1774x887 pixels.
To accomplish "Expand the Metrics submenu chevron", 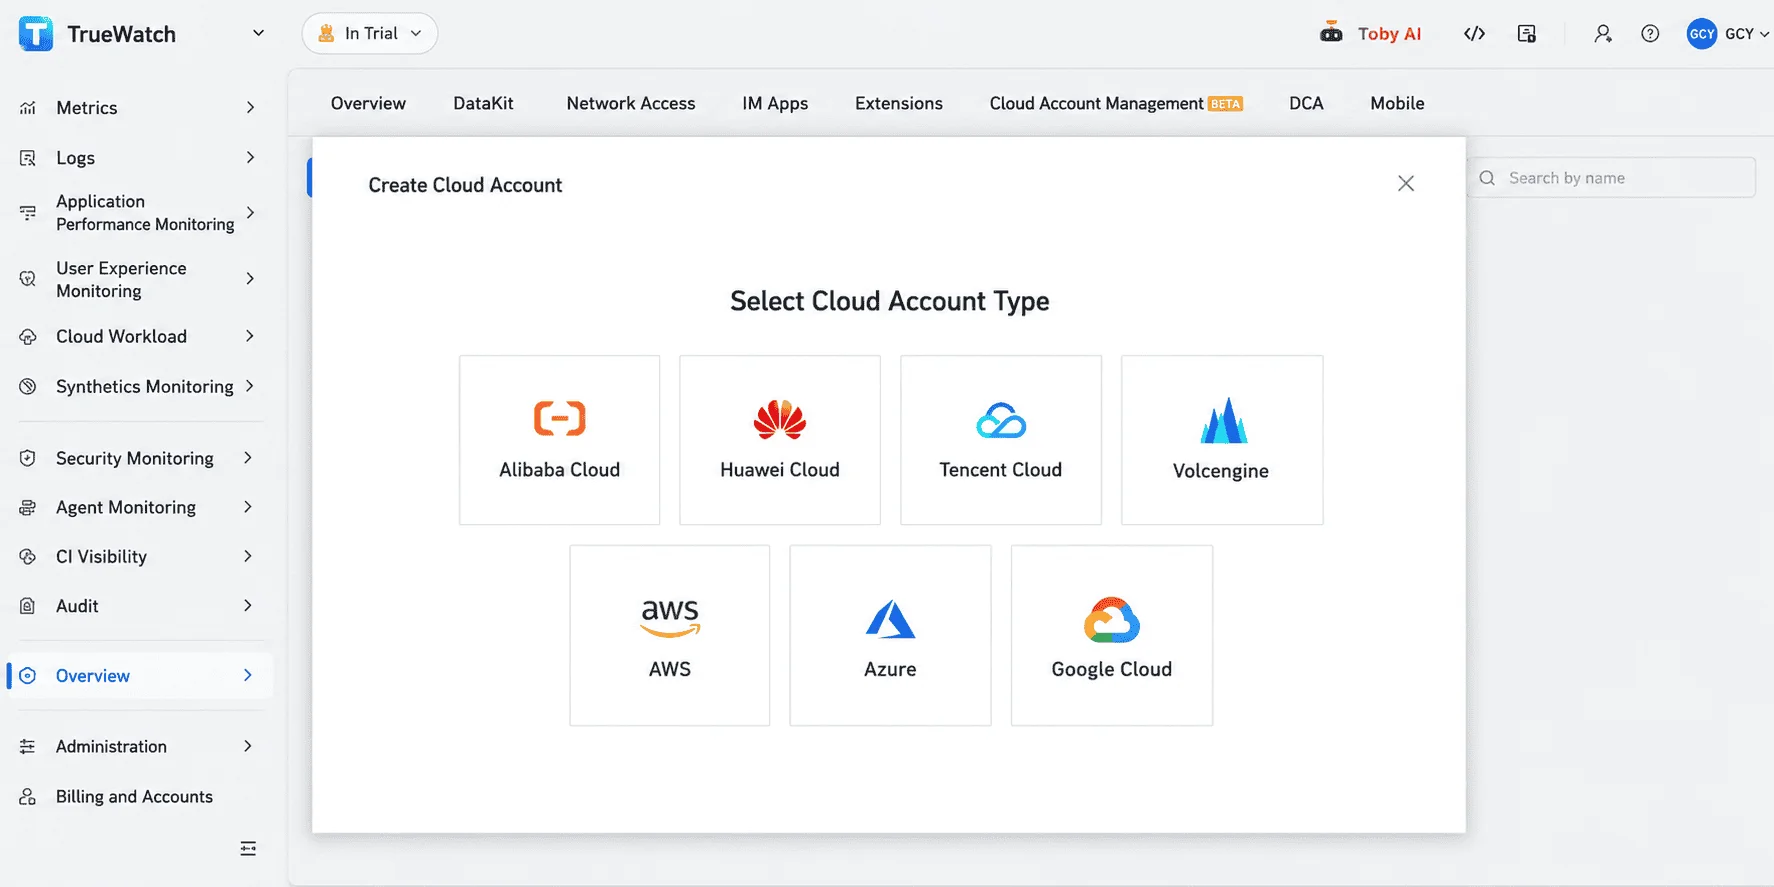I will 250,108.
